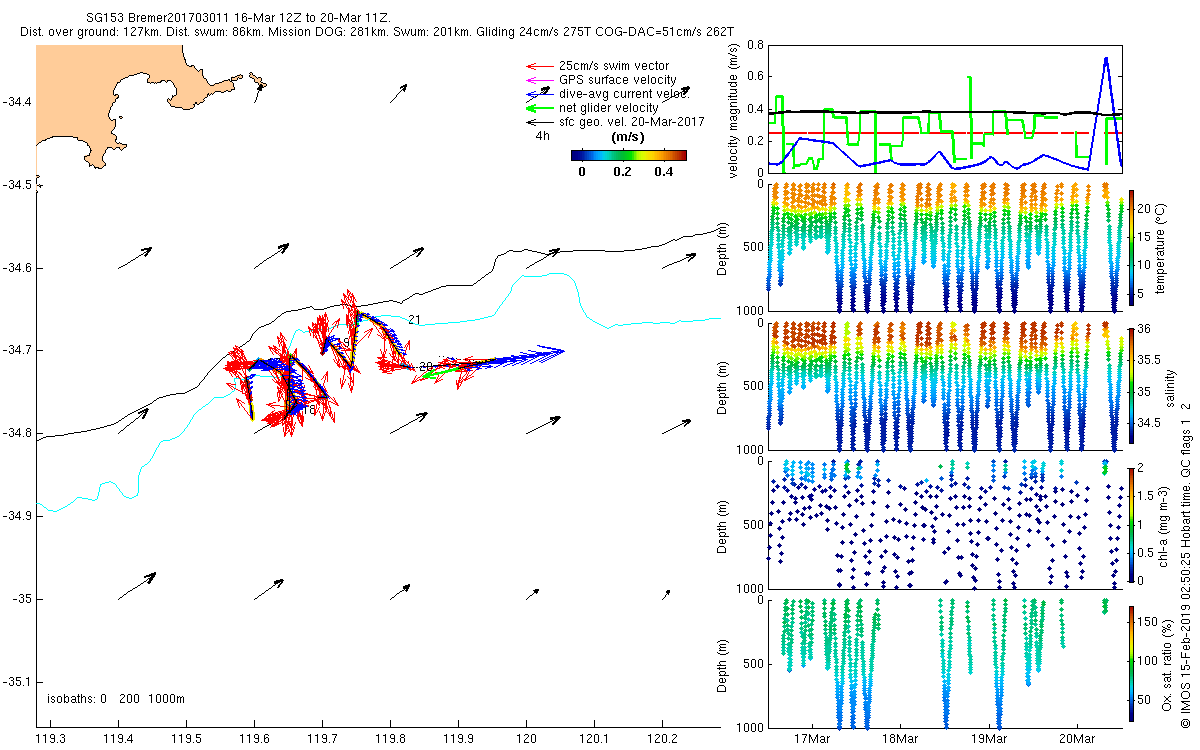Viewport: 1200px width, 750px height.
Task: Click dive number 21 label on map
Action: [x=415, y=319]
